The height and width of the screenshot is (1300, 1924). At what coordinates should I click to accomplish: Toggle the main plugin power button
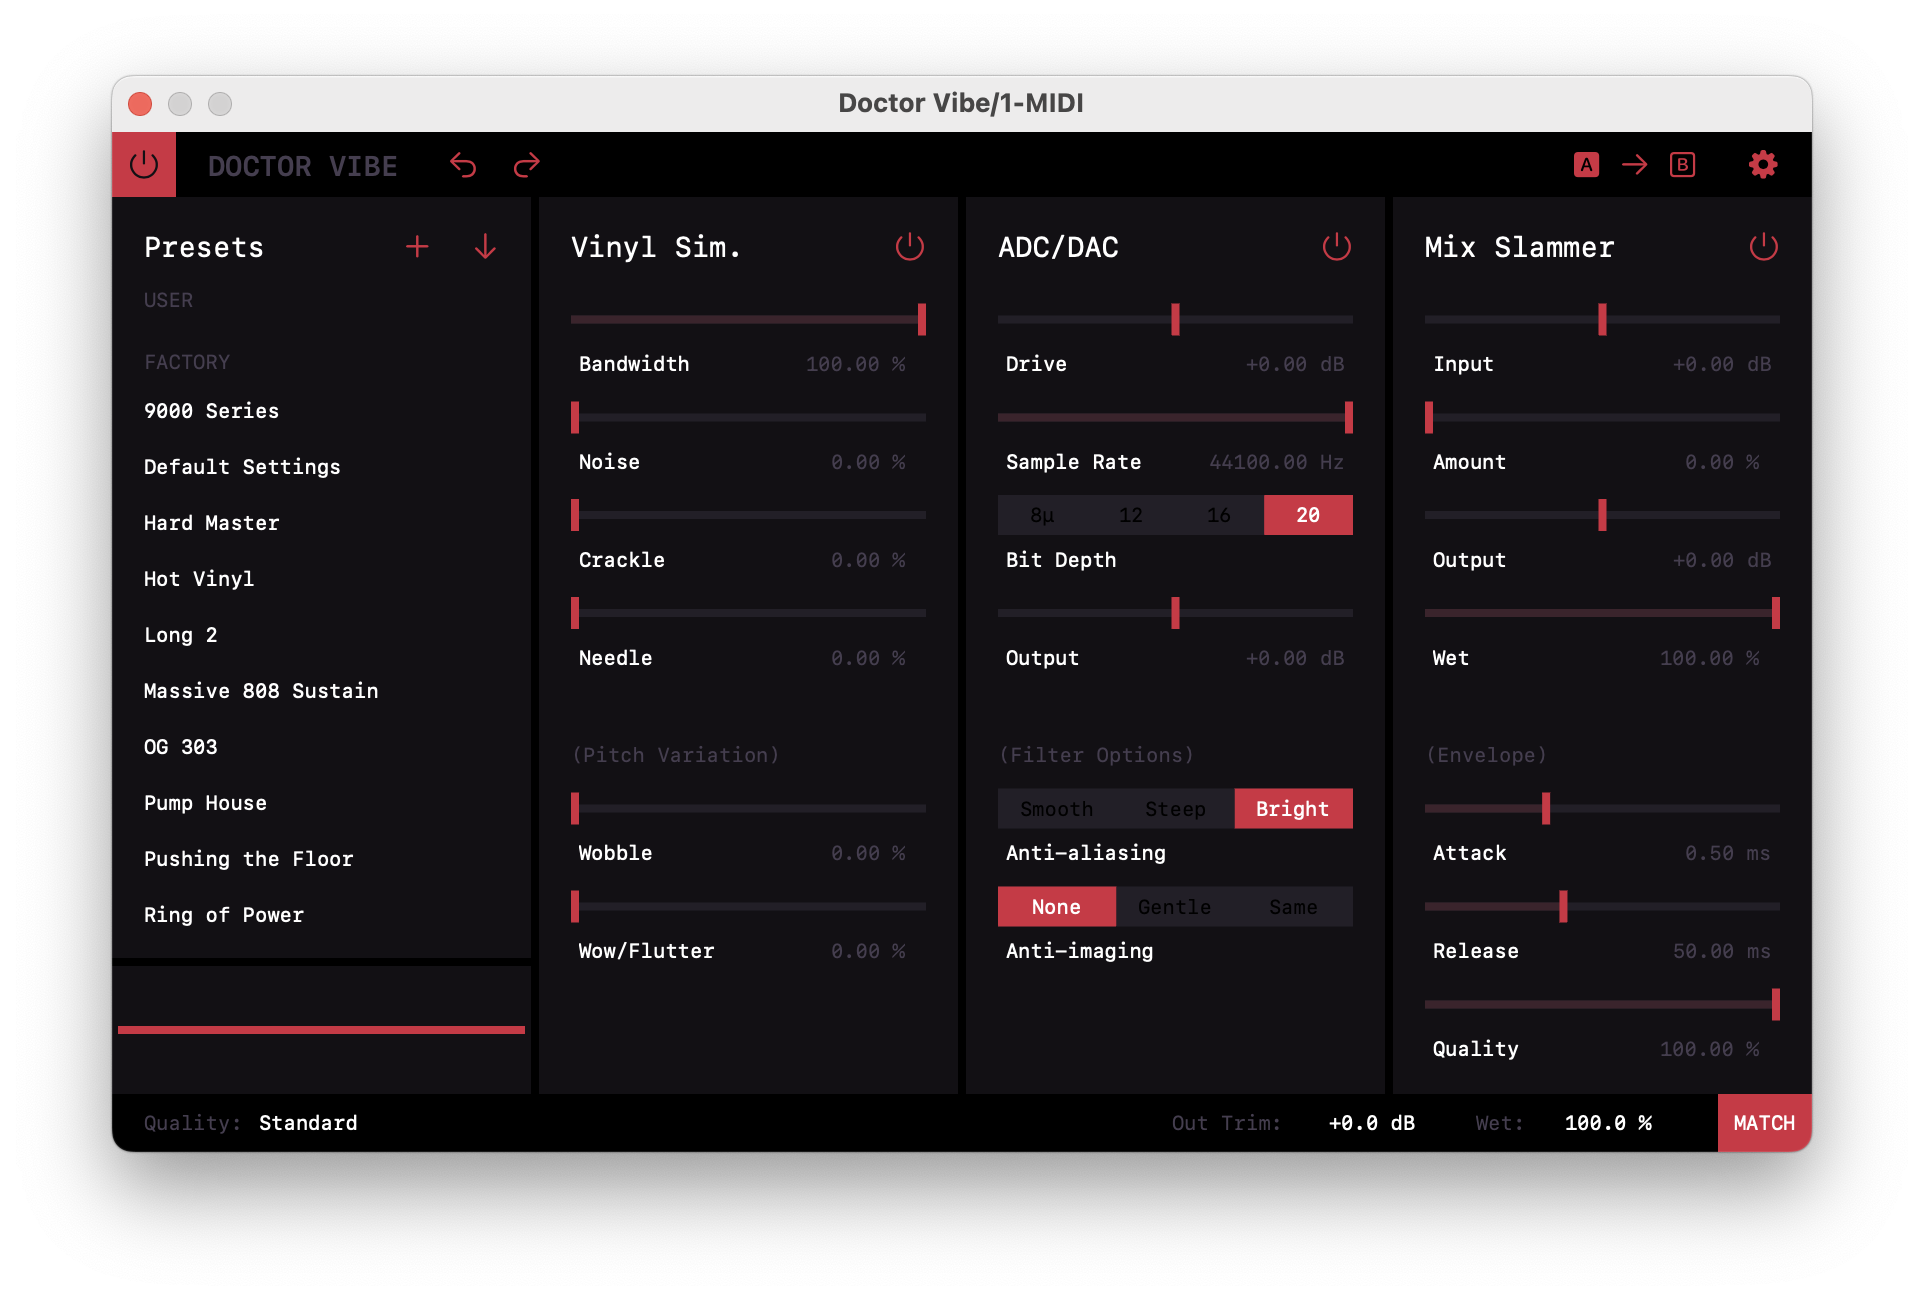click(x=144, y=165)
